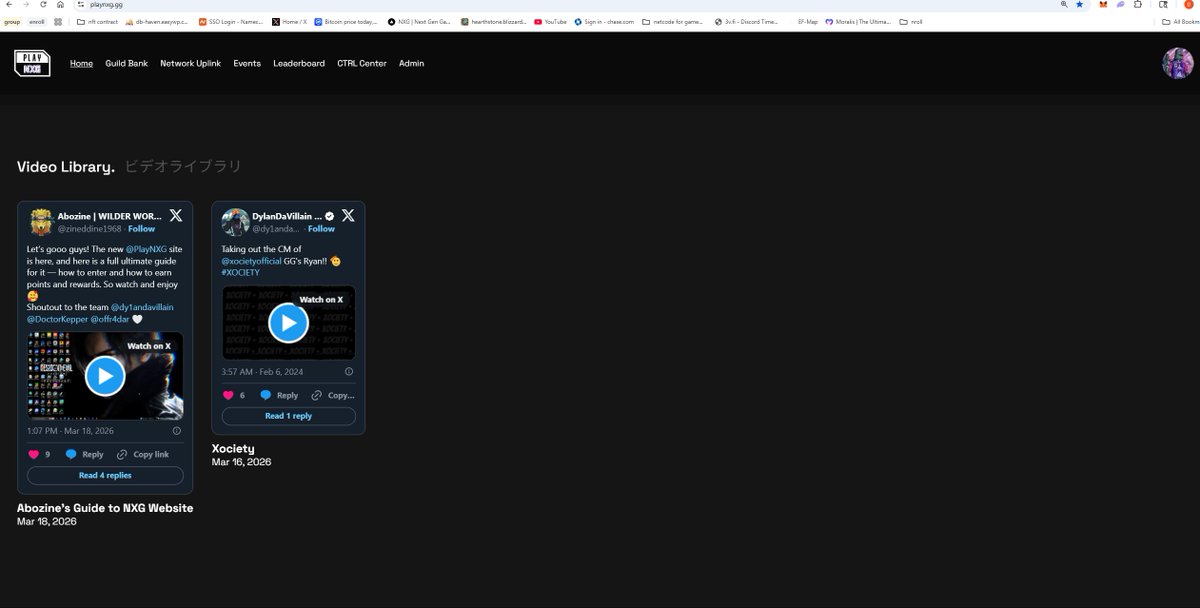Click Watch on X in Abozine's video
The image size is (1200, 608).
(x=149, y=346)
